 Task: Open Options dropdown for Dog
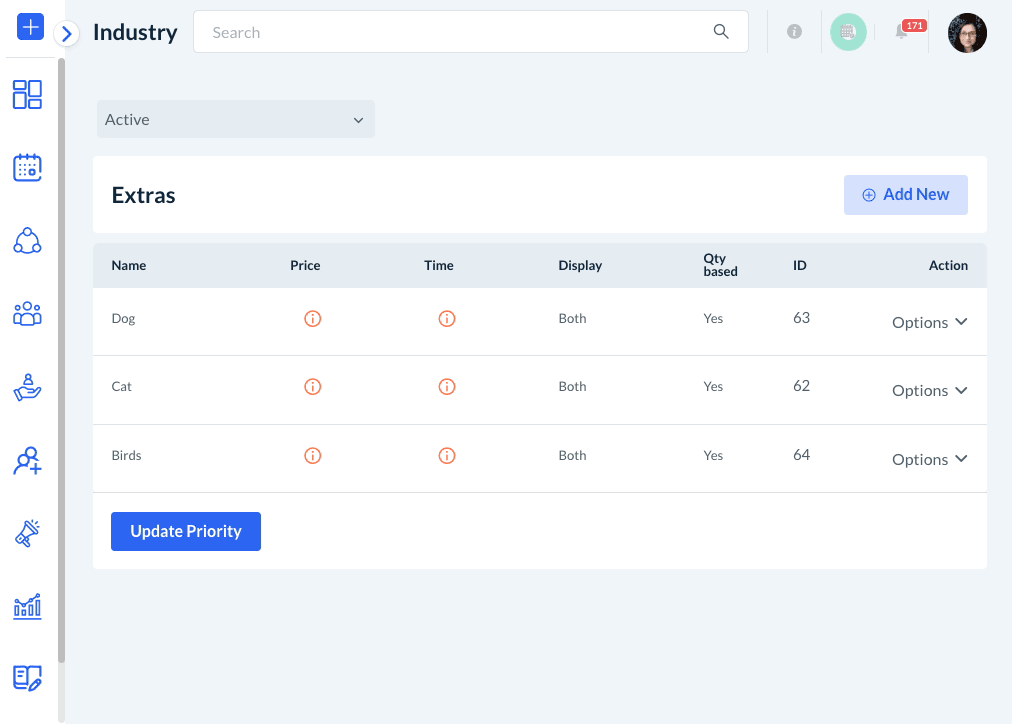click(929, 322)
